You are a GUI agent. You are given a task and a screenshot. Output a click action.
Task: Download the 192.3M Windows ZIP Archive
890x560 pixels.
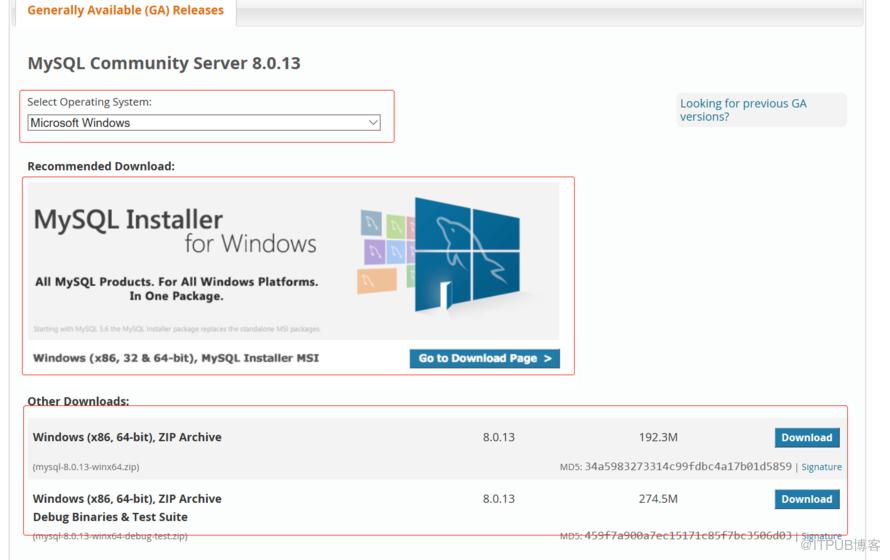807,437
